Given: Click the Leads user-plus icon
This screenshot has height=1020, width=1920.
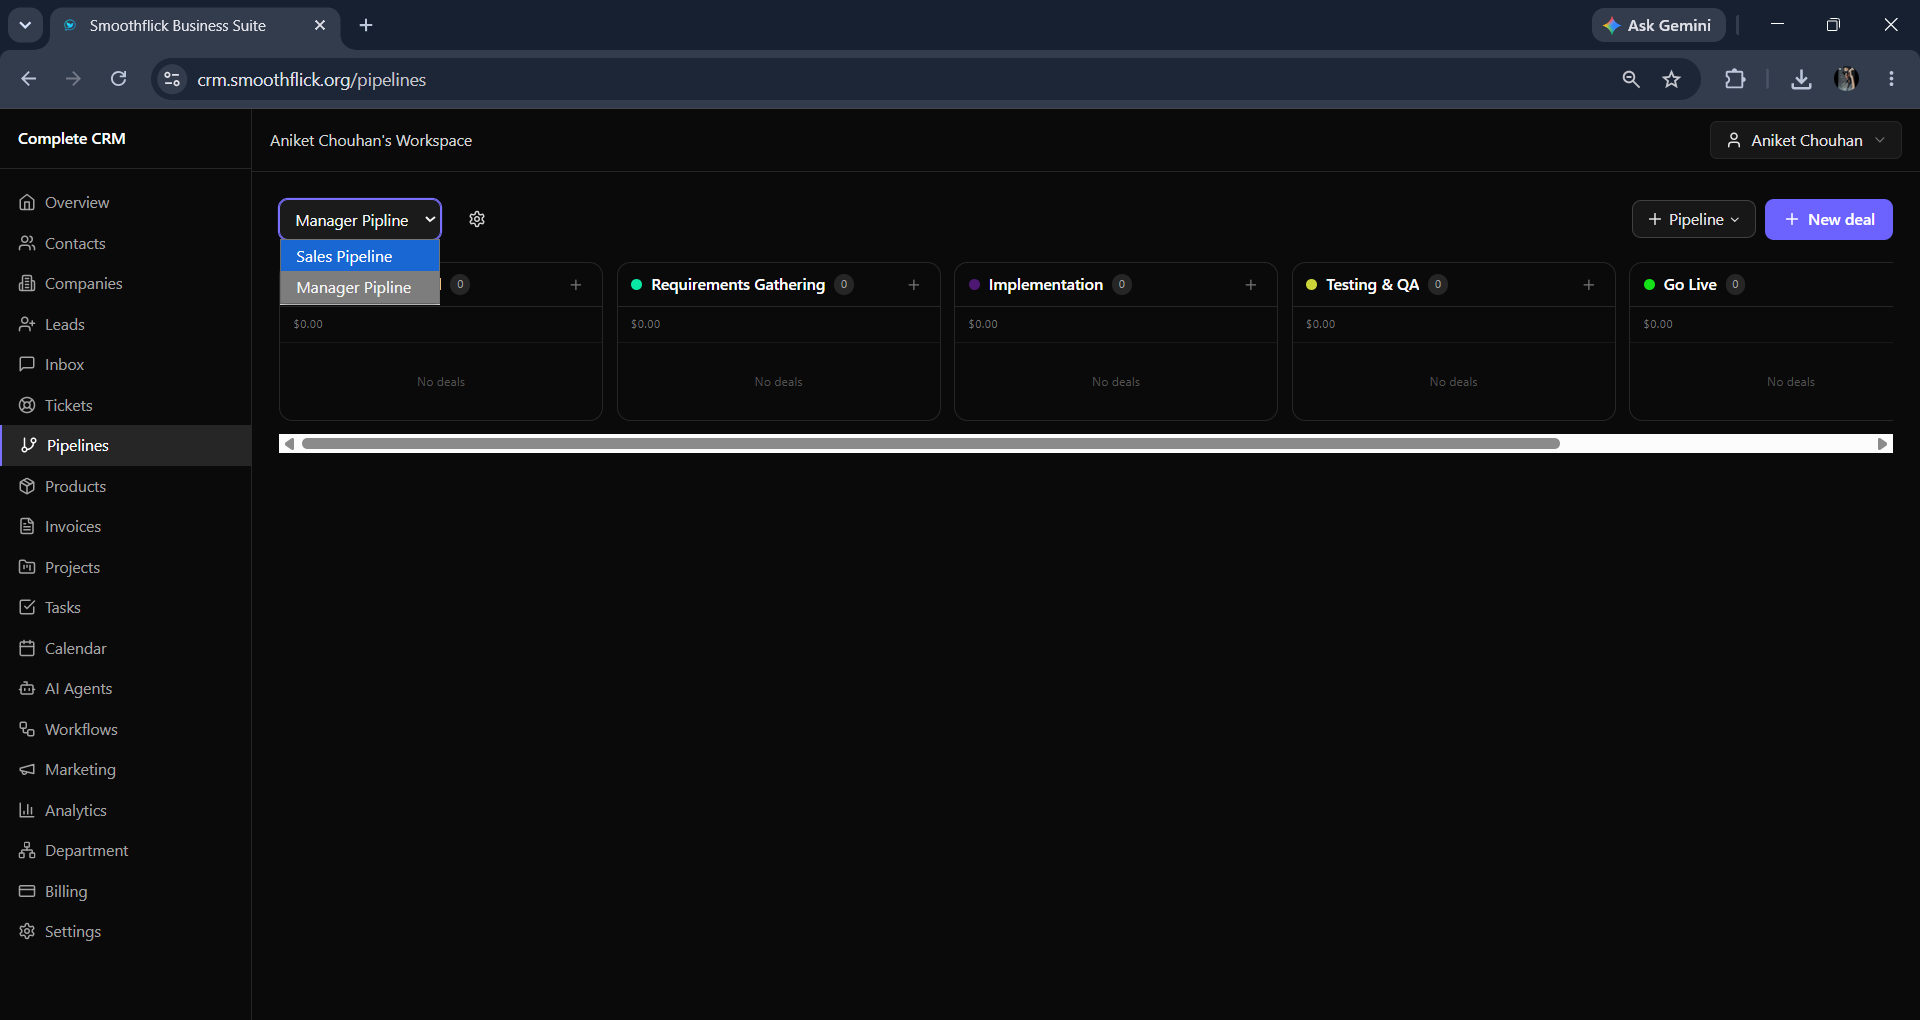Looking at the screenshot, I should tap(27, 324).
